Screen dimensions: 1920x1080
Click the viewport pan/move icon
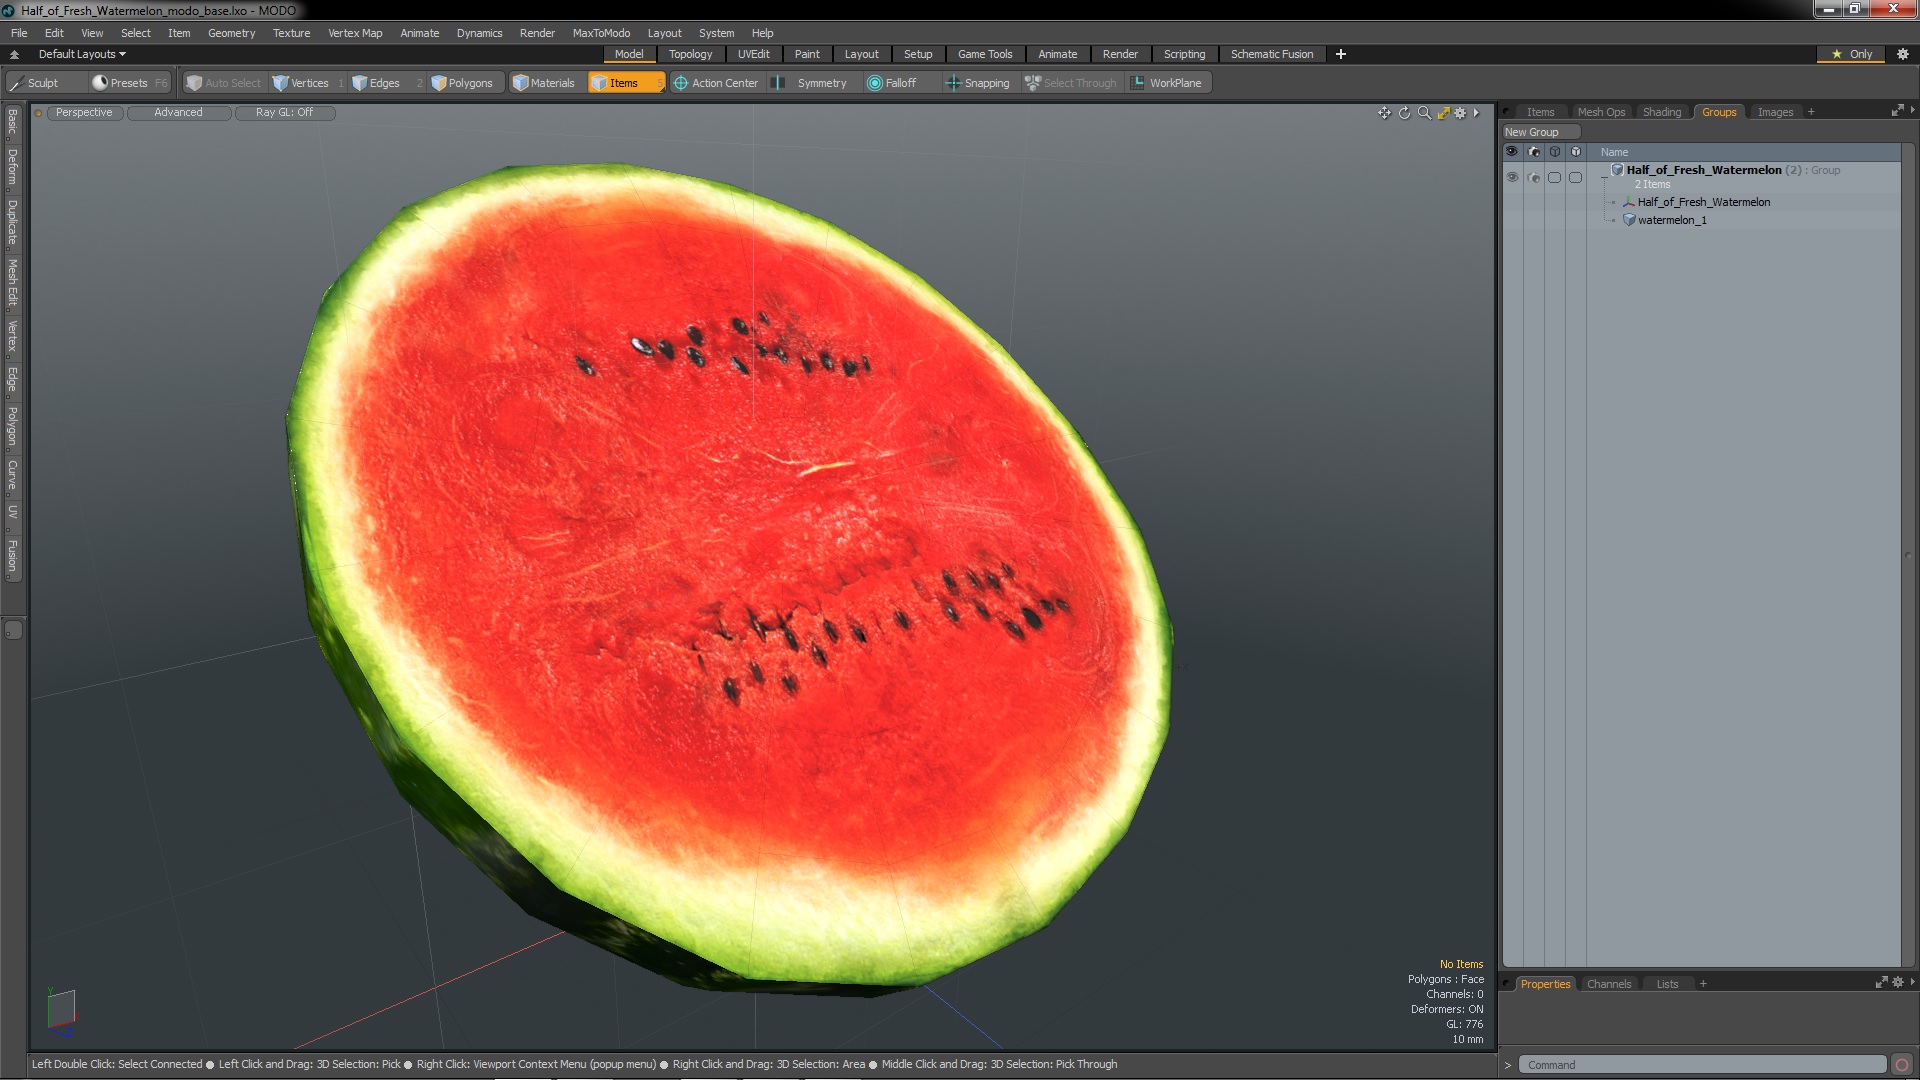pyautogui.click(x=1384, y=113)
